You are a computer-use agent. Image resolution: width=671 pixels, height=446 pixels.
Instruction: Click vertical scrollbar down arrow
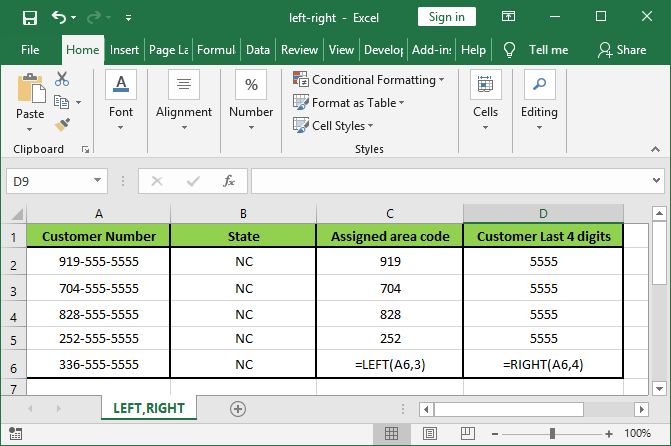[x=659, y=389]
